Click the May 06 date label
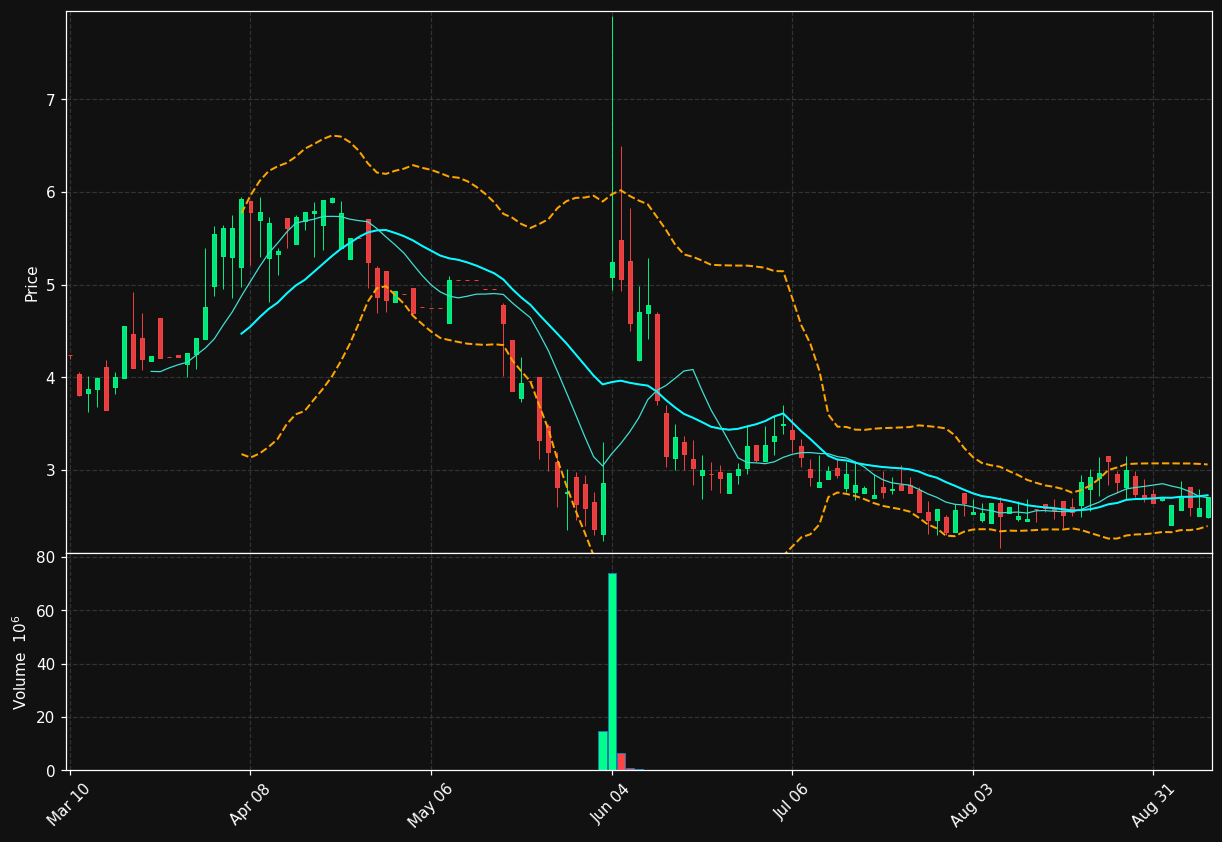 coord(429,805)
